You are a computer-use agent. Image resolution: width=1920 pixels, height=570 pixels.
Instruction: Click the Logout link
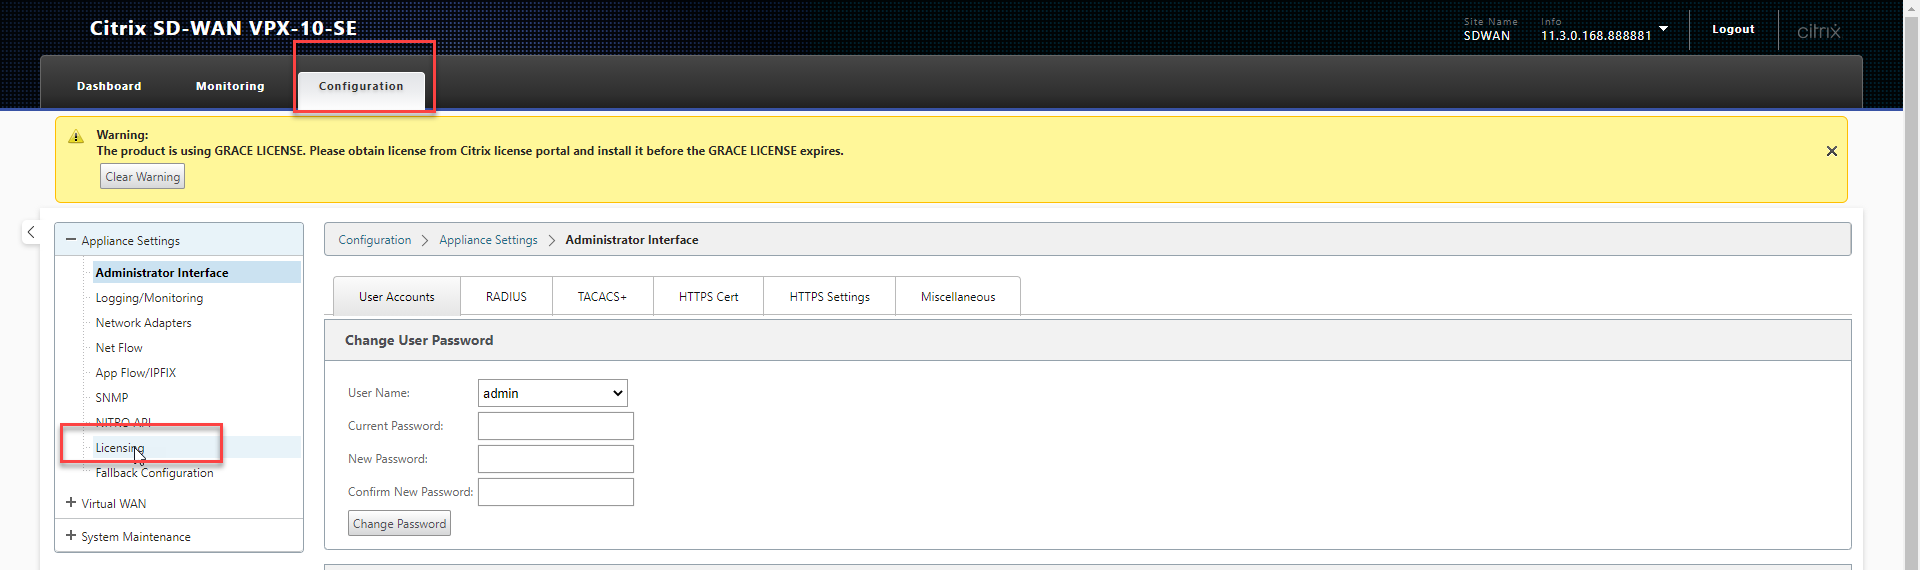coord(1732,29)
